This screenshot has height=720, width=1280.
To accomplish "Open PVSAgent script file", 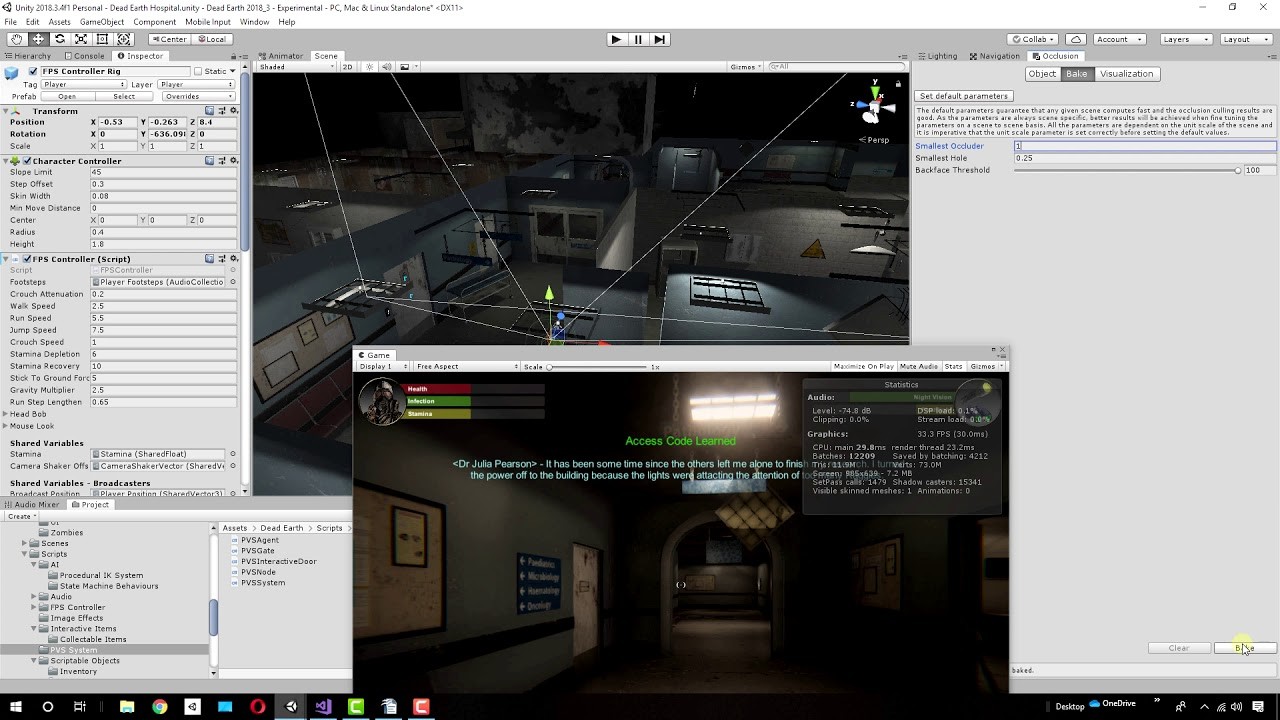I will [260, 540].
